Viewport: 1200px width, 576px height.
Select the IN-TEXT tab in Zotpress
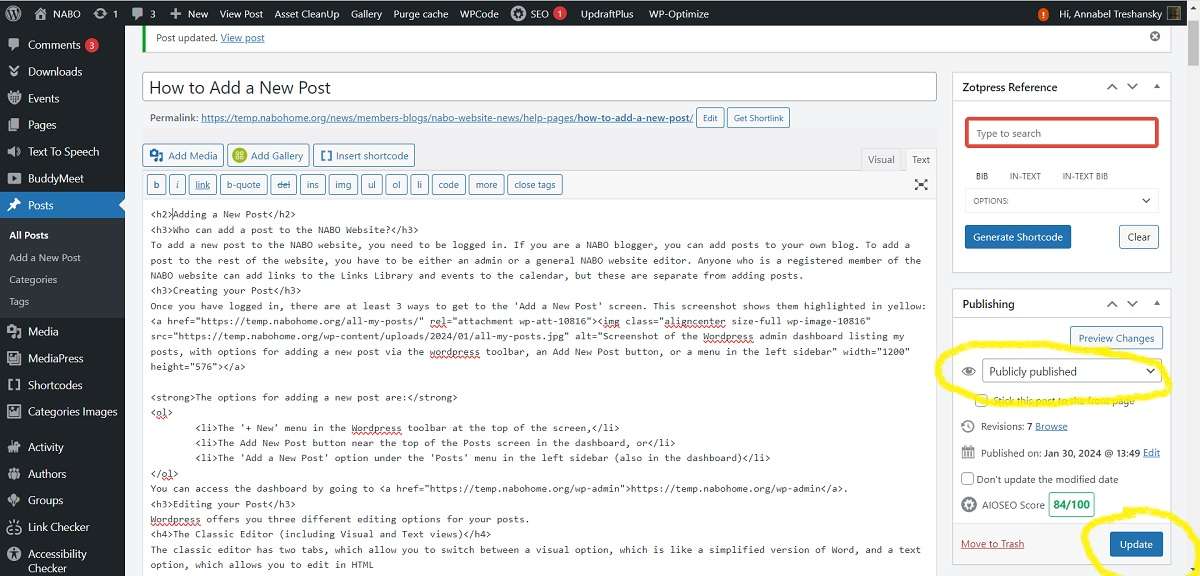1024,176
